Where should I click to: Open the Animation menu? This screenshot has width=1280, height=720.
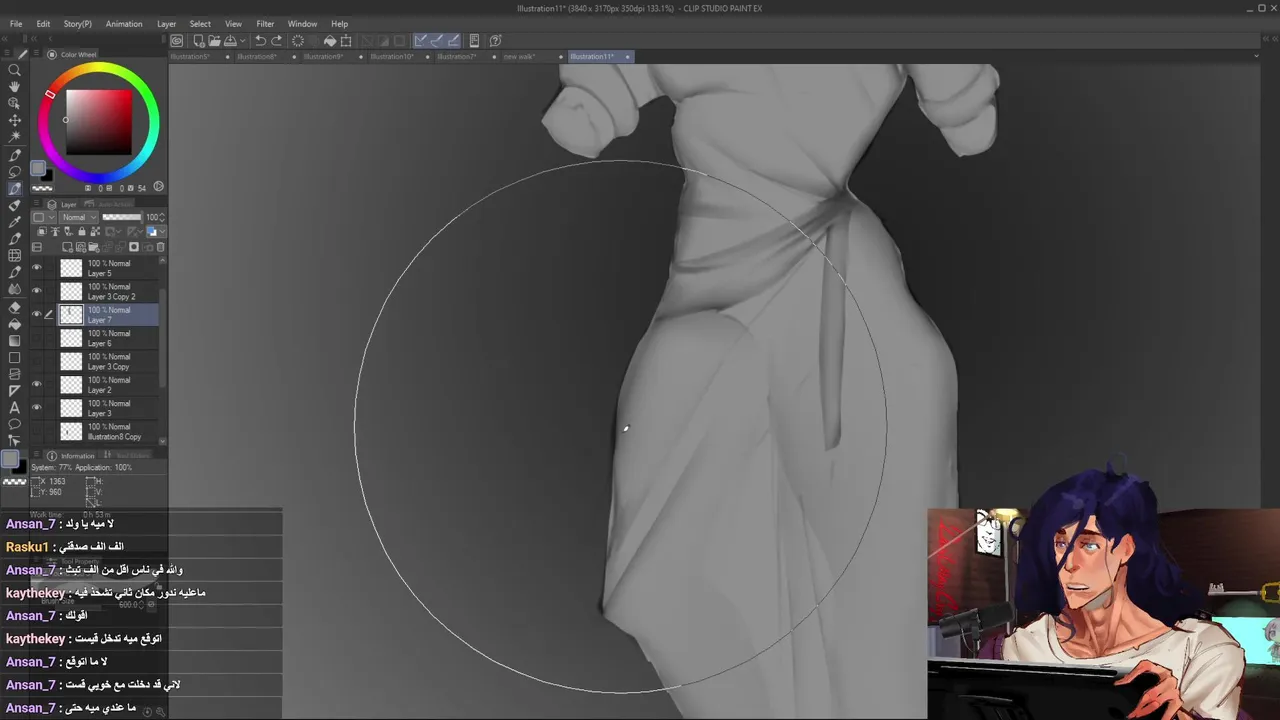[124, 24]
